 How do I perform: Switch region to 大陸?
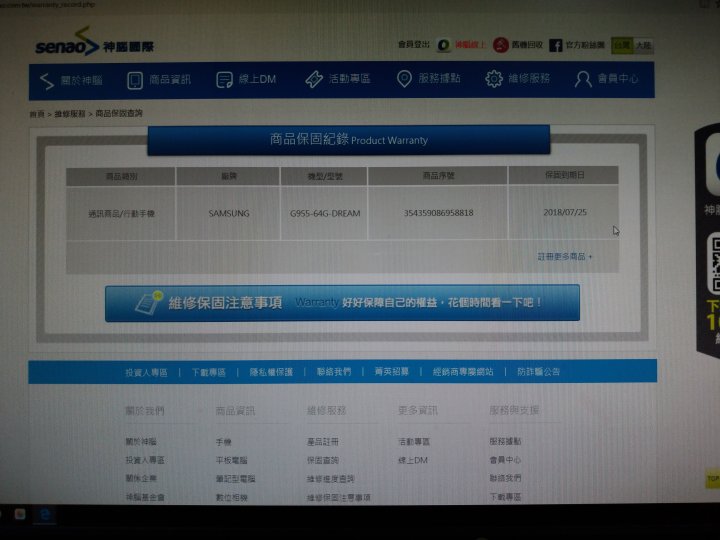tap(643, 45)
